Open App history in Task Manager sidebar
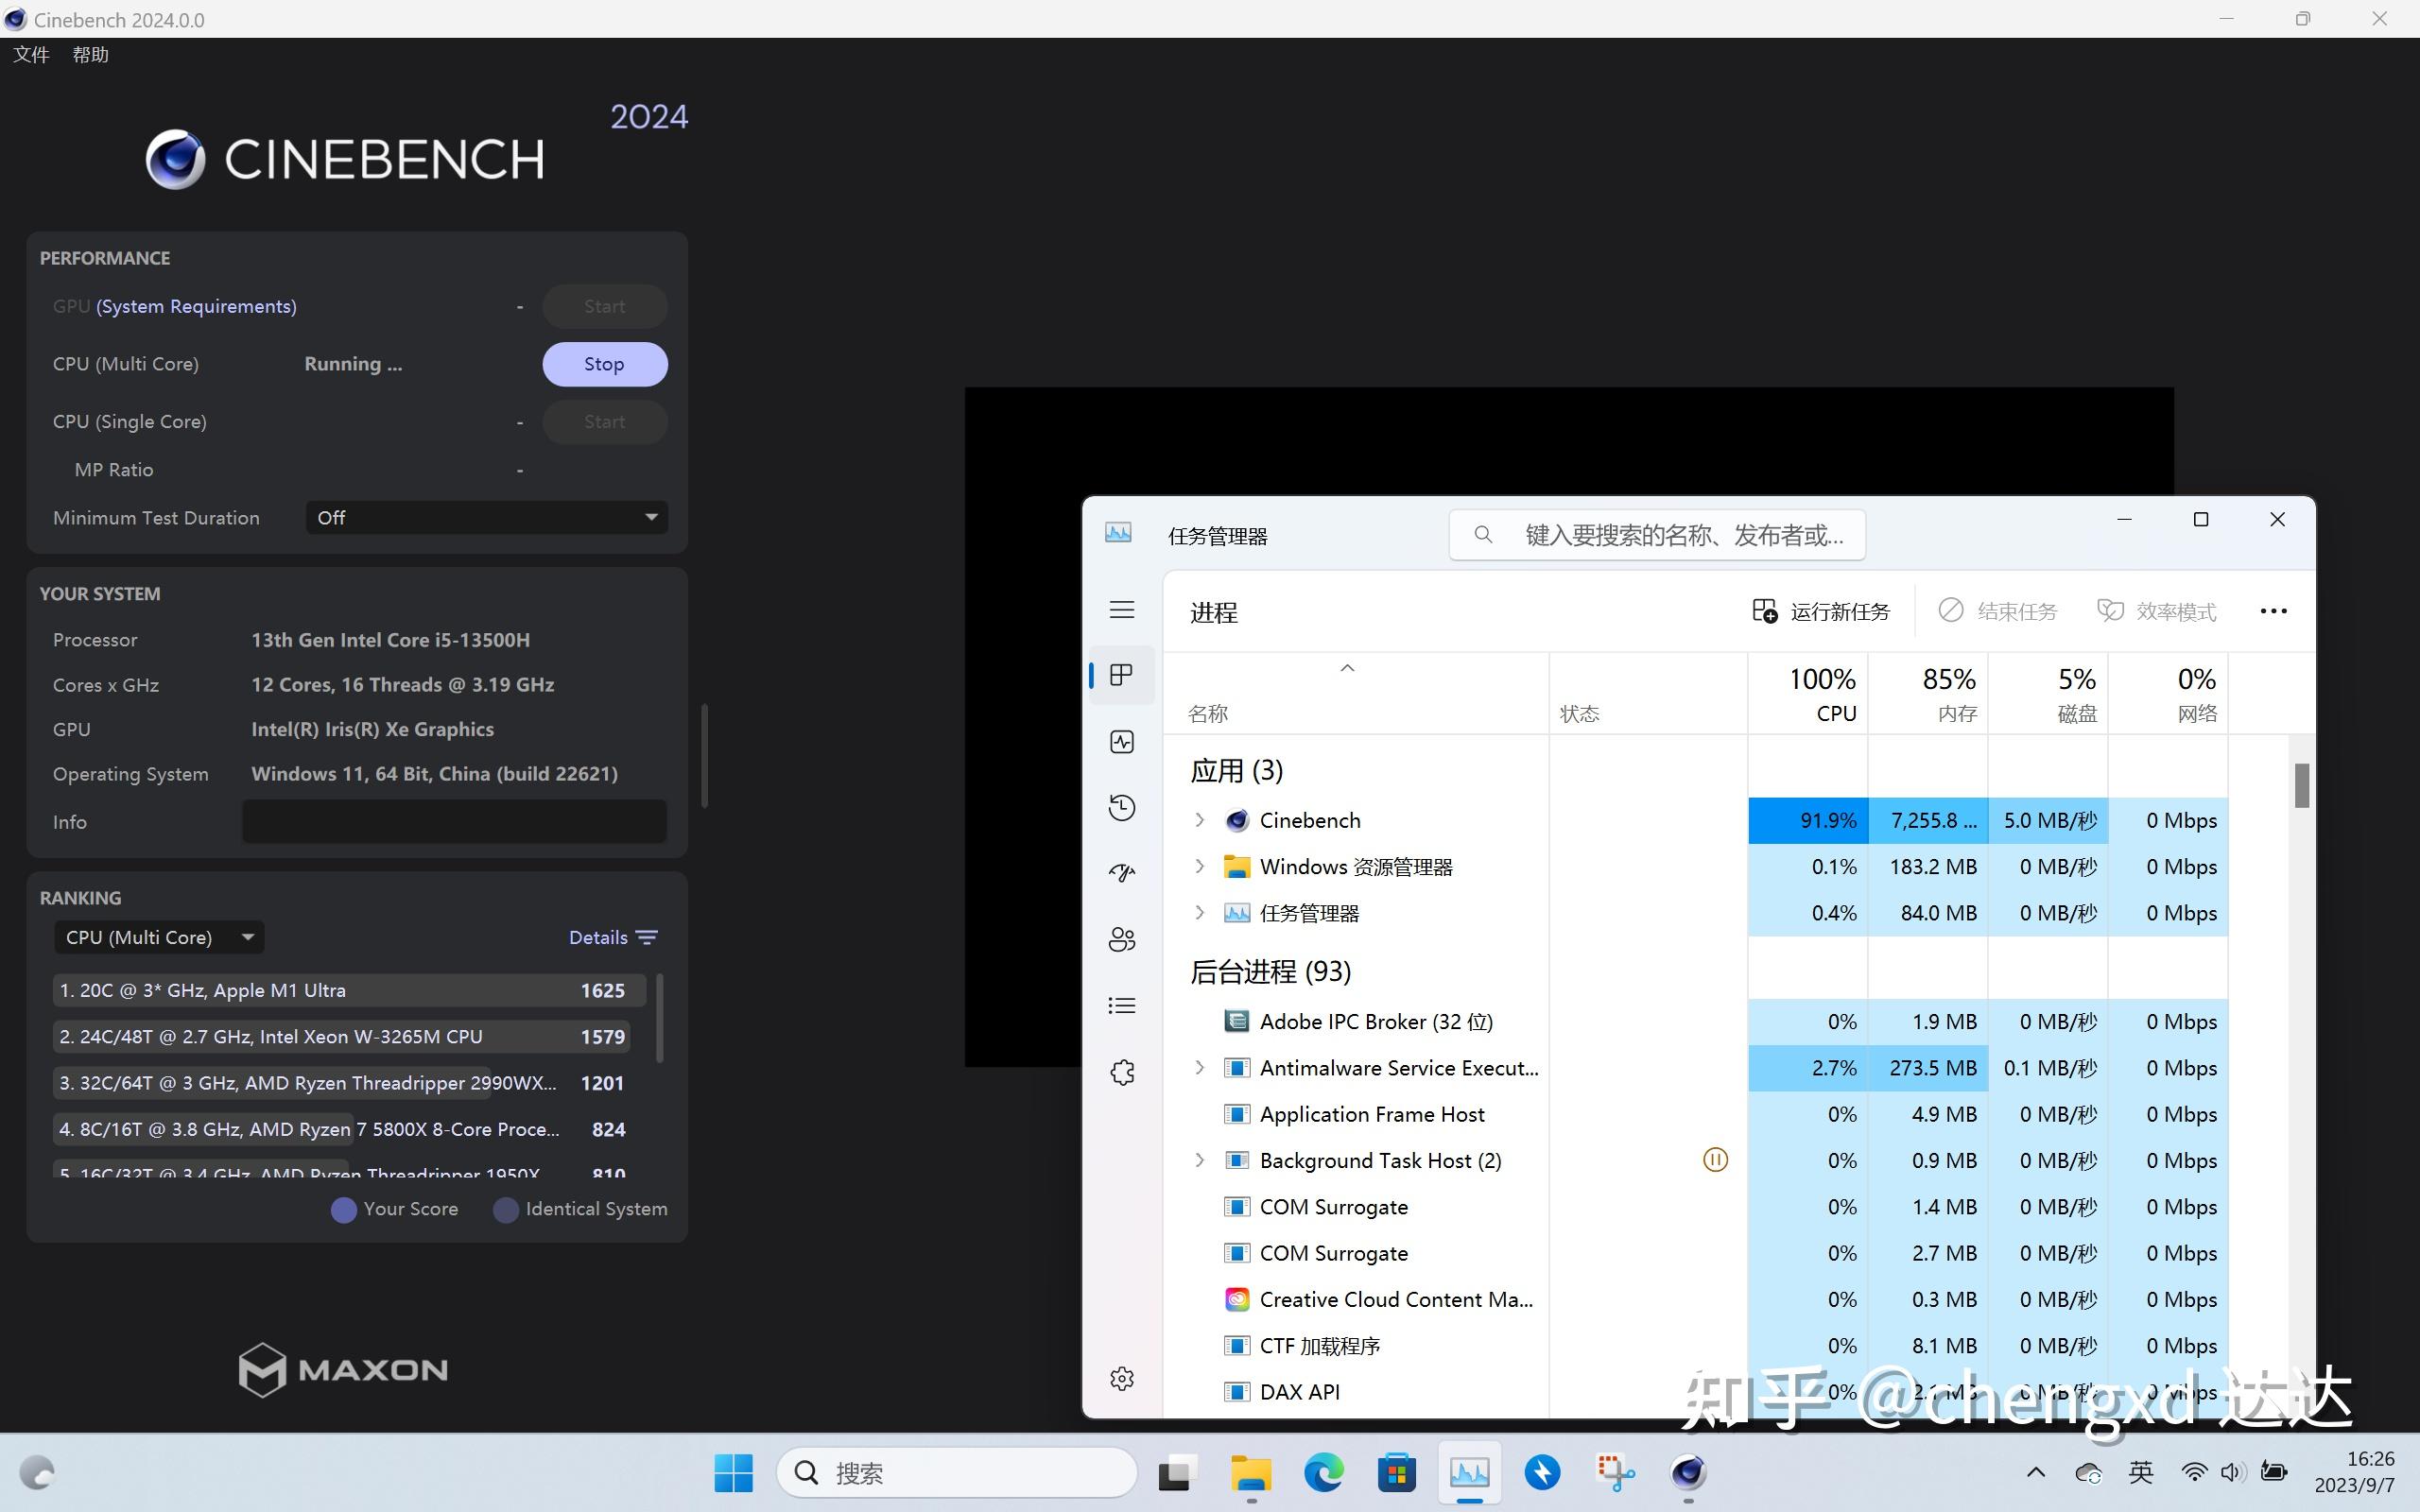The height and width of the screenshot is (1512, 2420). (x=1122, y=807)
